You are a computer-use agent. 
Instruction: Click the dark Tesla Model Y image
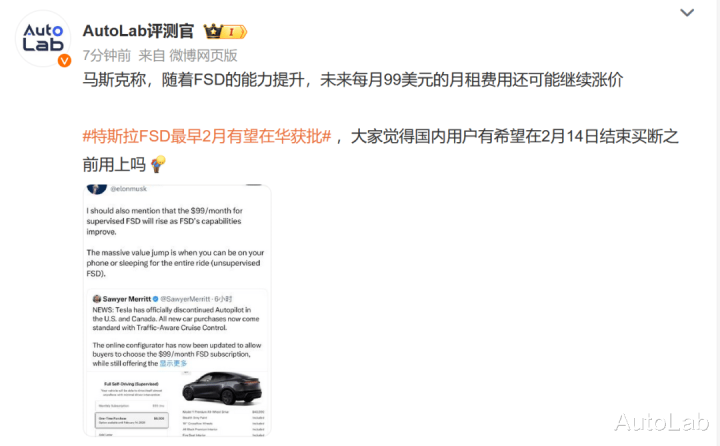pos(222,388)
